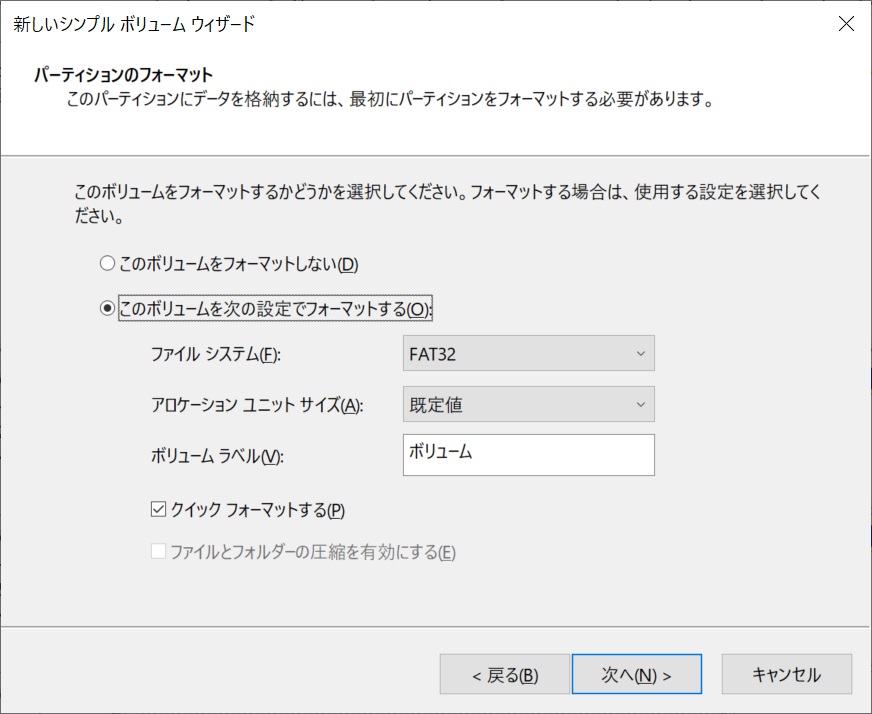This screenshot has width=872, height=714.
Task: Click the title bar text 新しいシンプル ボリューム ウィザード
Action: (134, 24)
